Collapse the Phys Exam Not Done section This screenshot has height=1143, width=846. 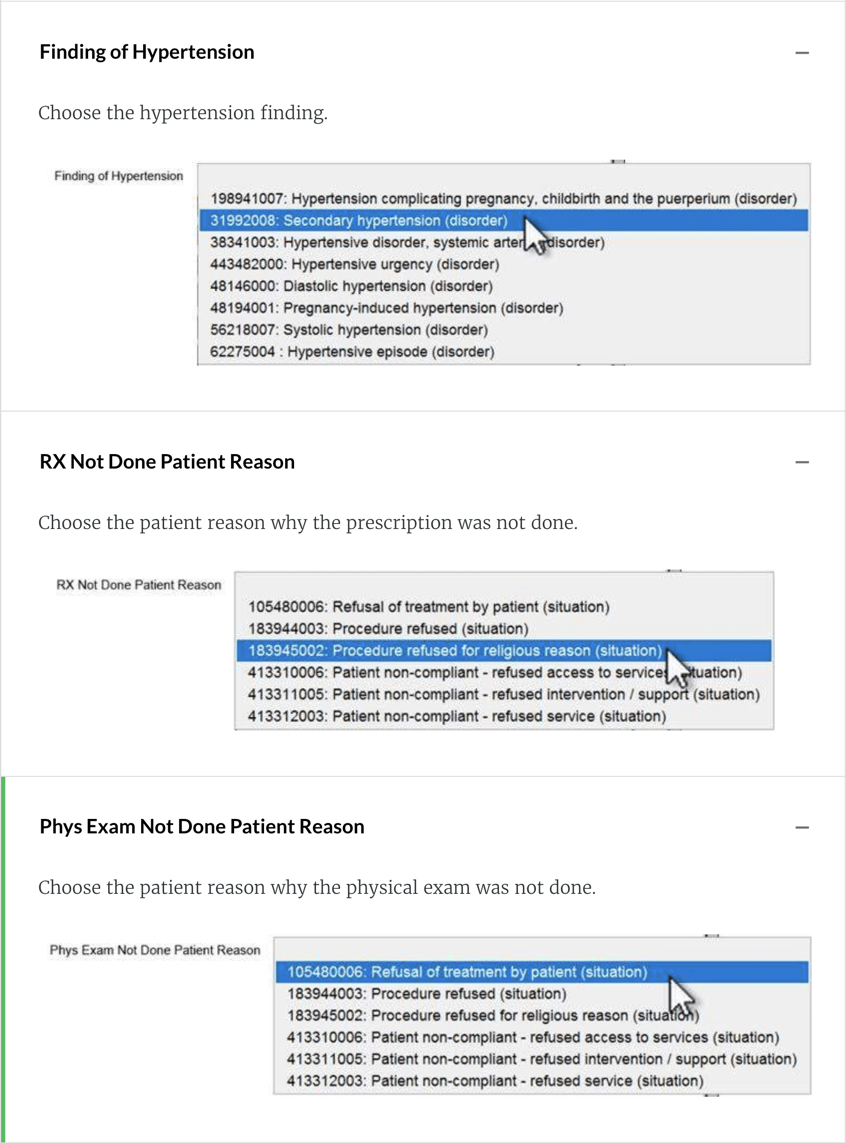point(801,828)
